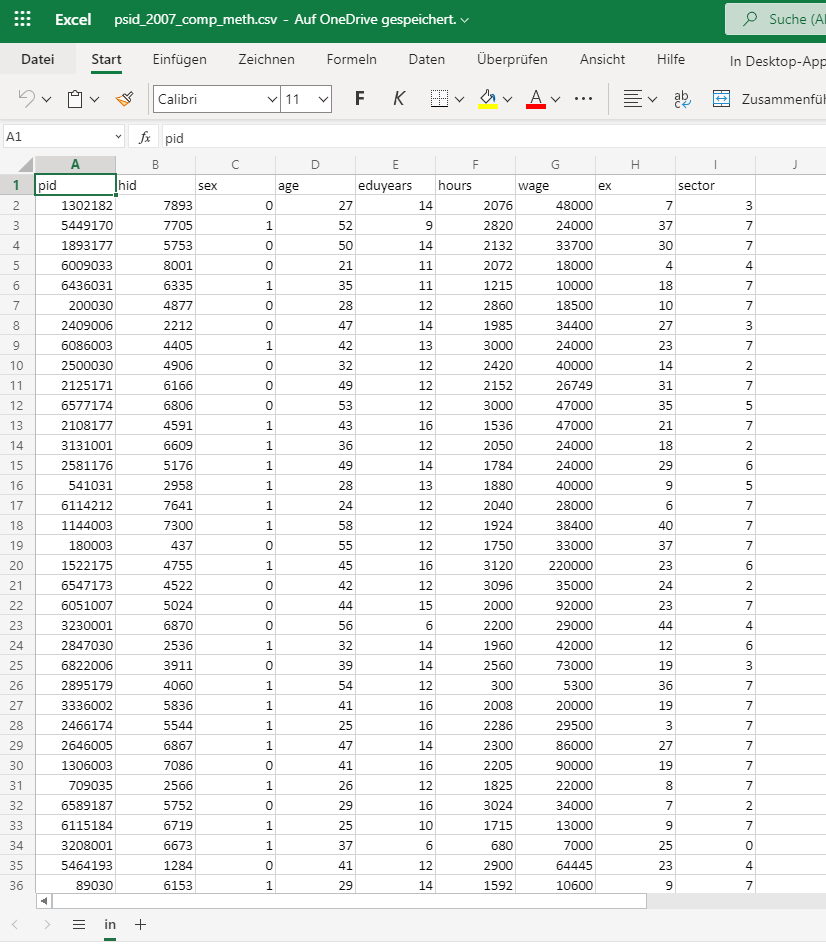This screenshot has height=946, width=826.
Task: Open the font name Calibri dropdown
Action: click(216, 99)
